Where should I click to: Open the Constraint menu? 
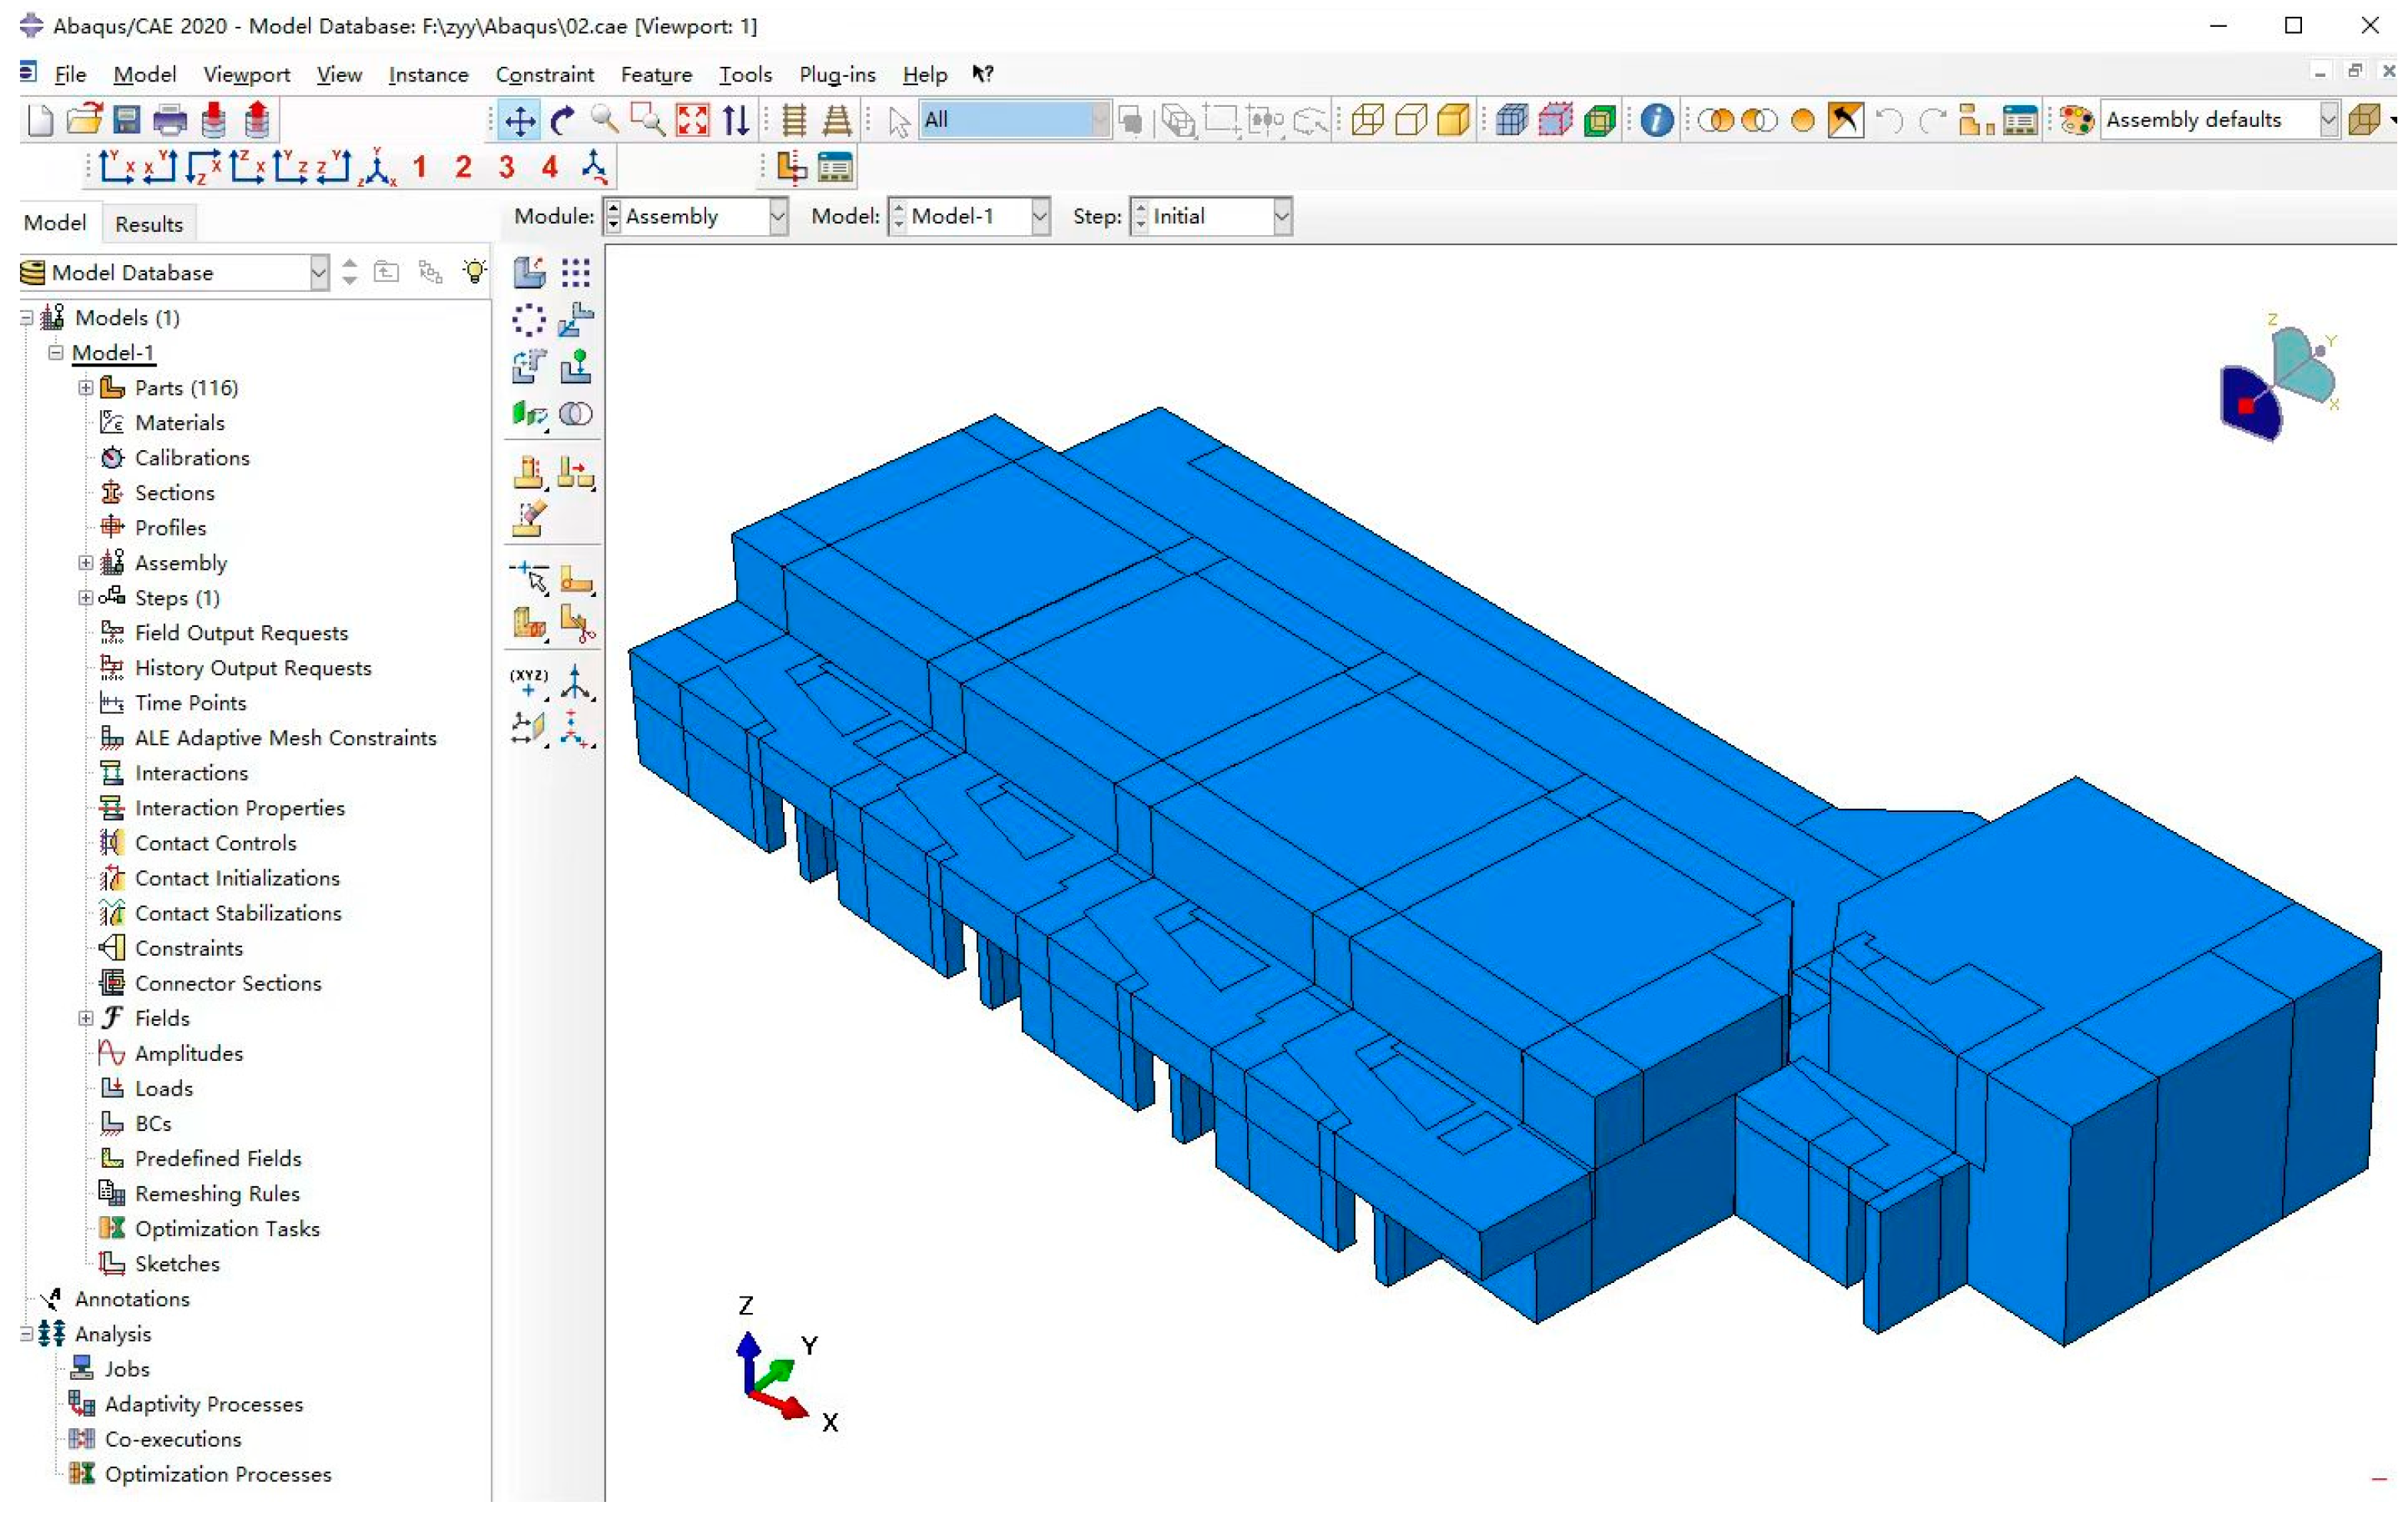tap(544, 74)
